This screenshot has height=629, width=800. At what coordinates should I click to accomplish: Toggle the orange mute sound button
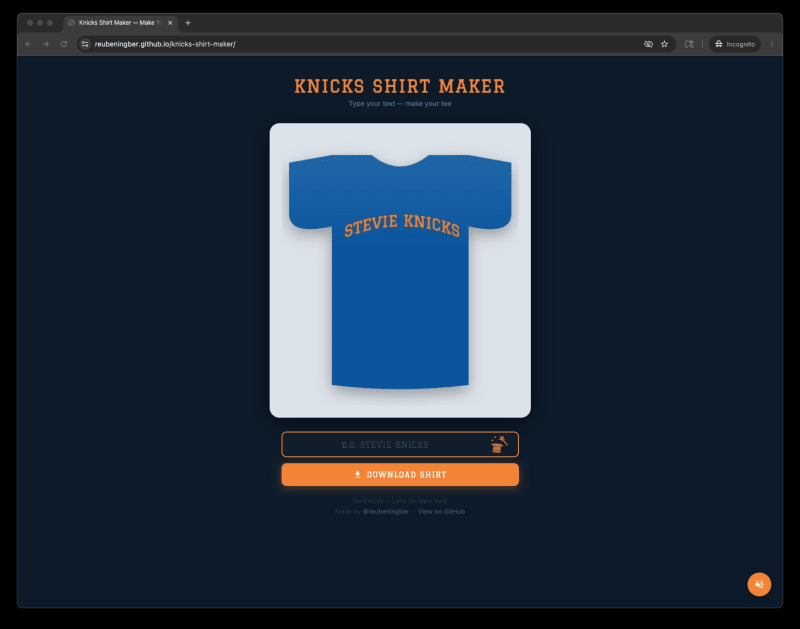(x=759, y=584)
